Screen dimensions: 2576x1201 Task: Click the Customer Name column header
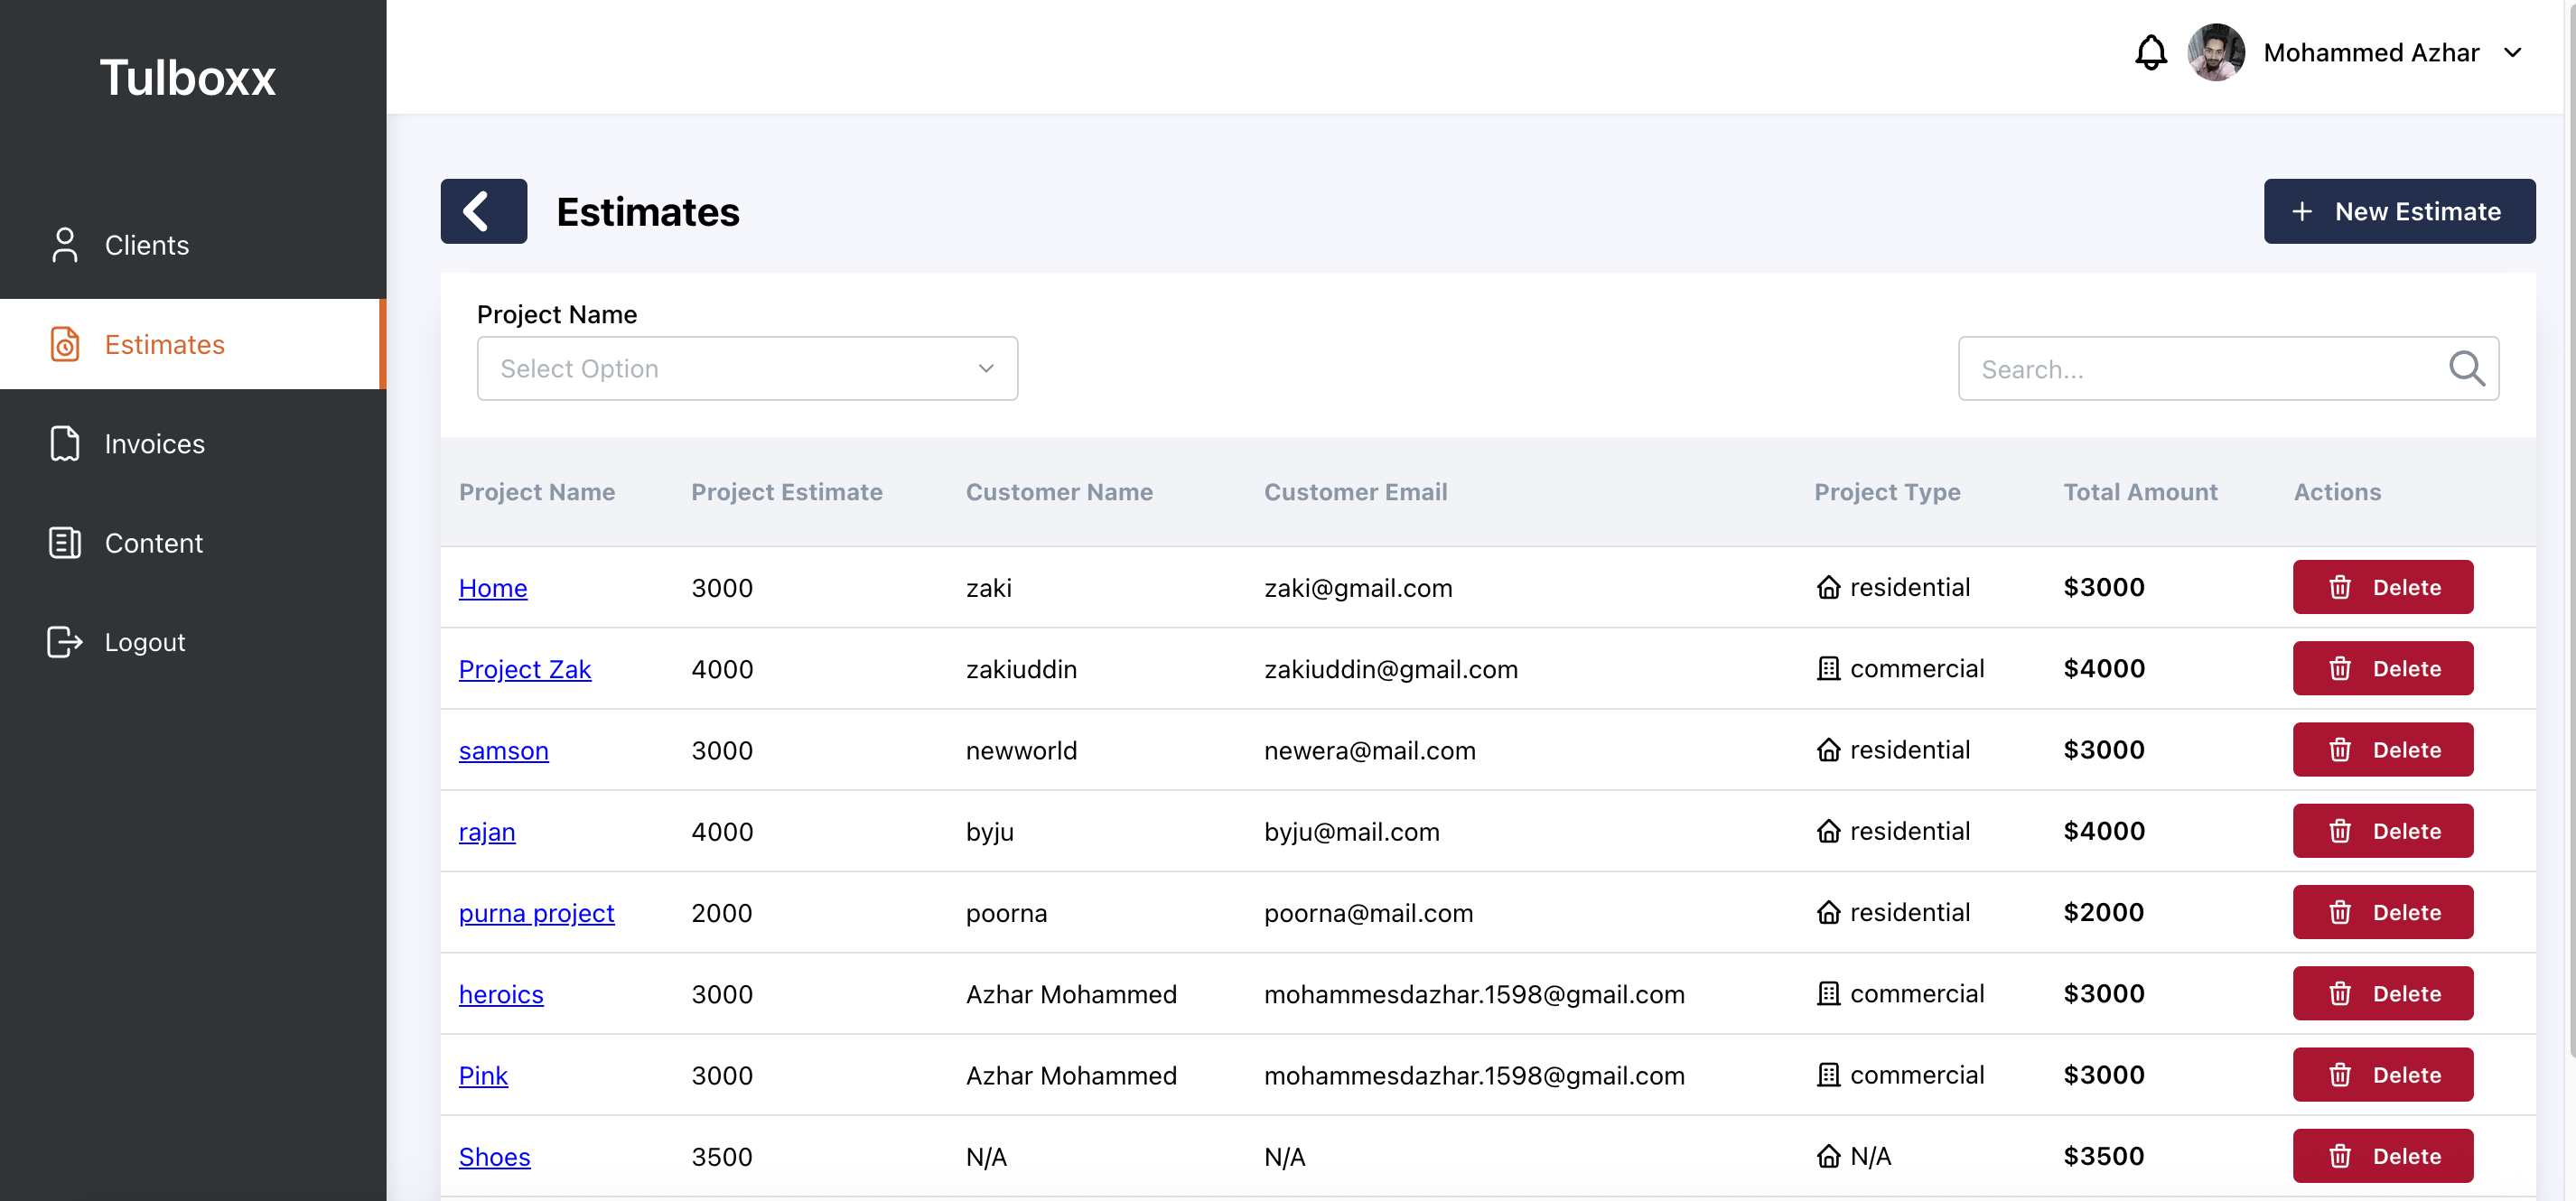point(1059,492)
